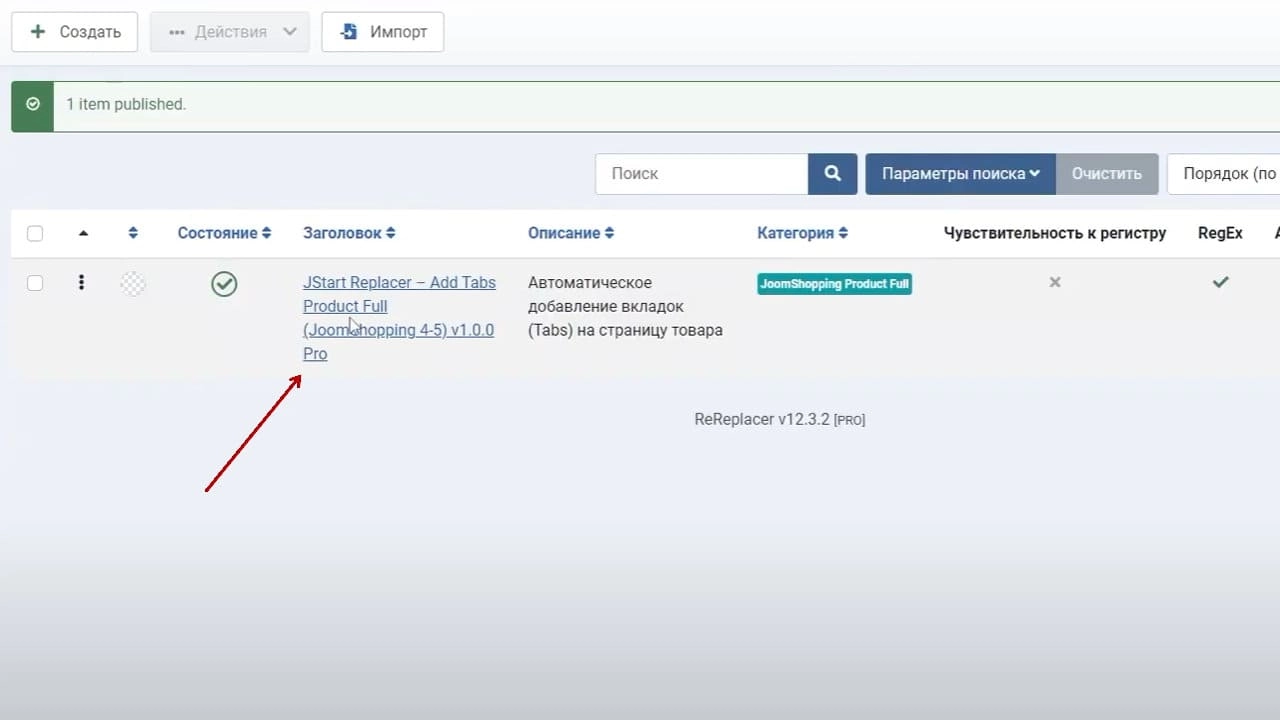Open the Порядок sorting dropdown
The width and height of the screenshot is (1280, 720).
click(1223, 174)
